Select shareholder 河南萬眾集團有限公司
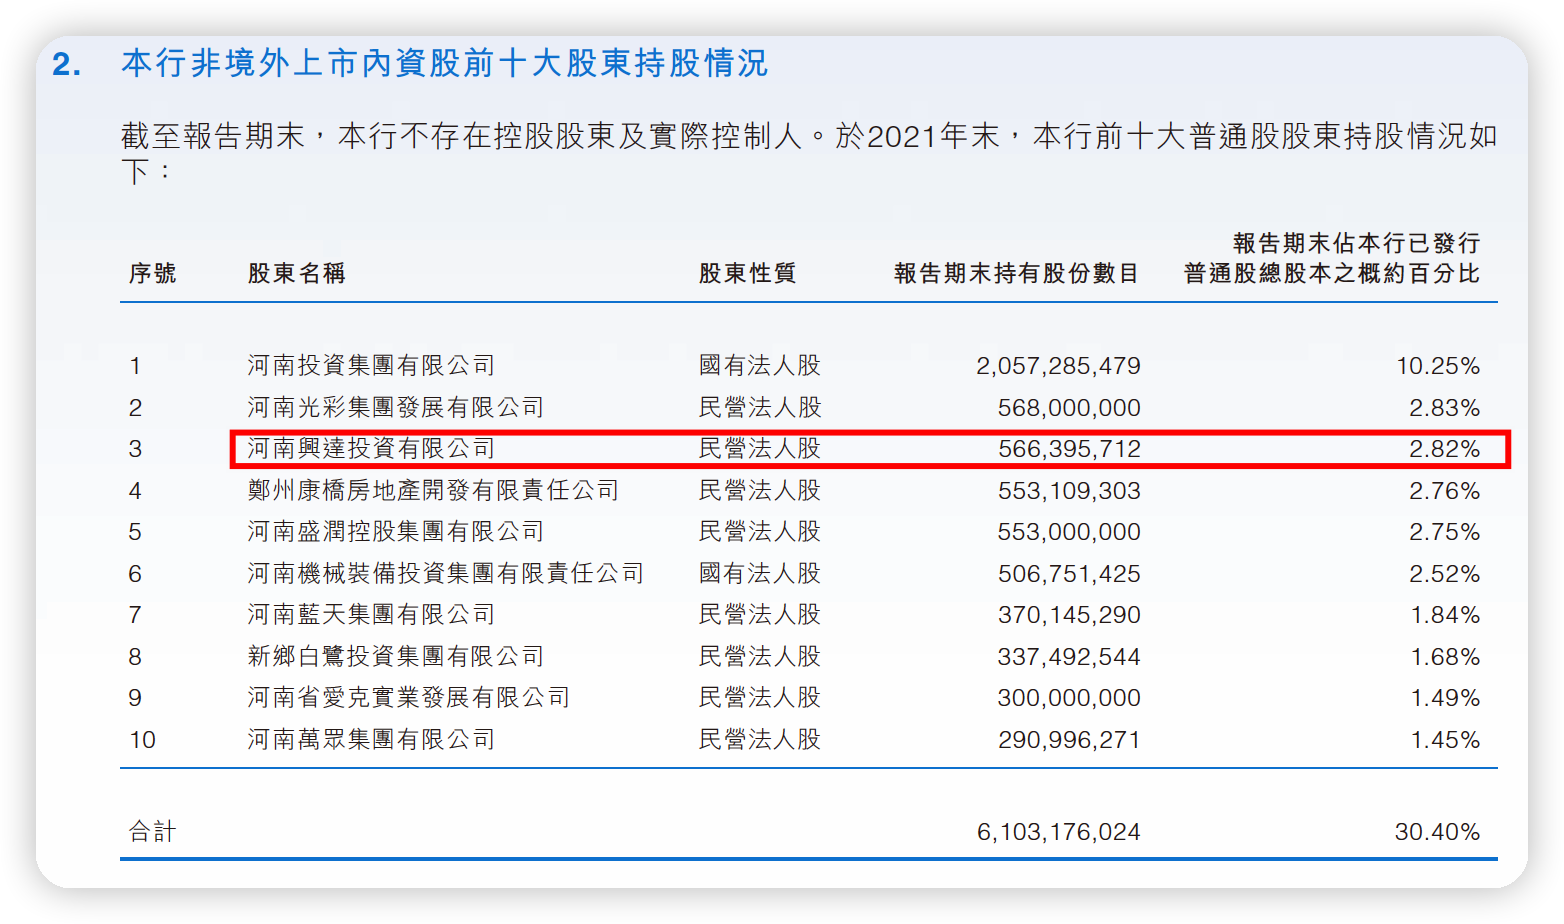 coord(371,739)
